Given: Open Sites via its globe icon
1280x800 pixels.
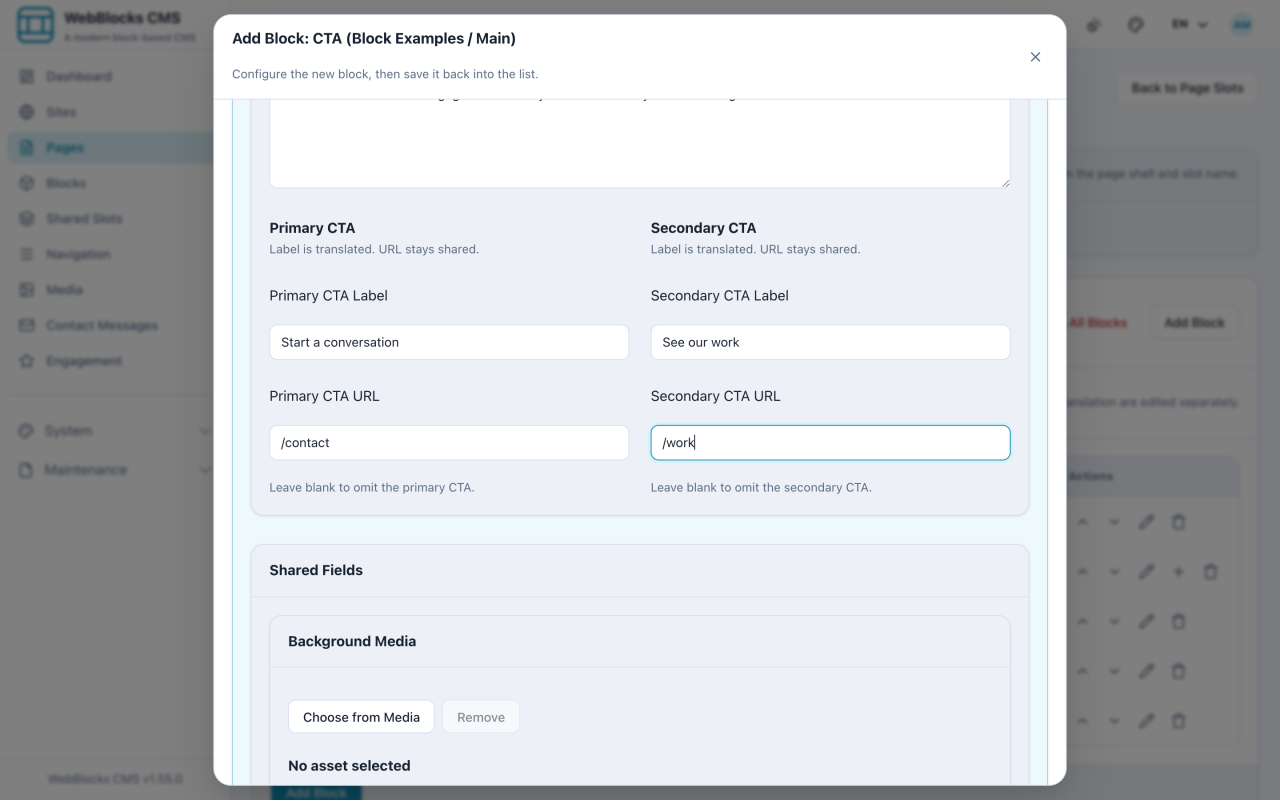Looking at the screenshot, I should coord(27,112).
